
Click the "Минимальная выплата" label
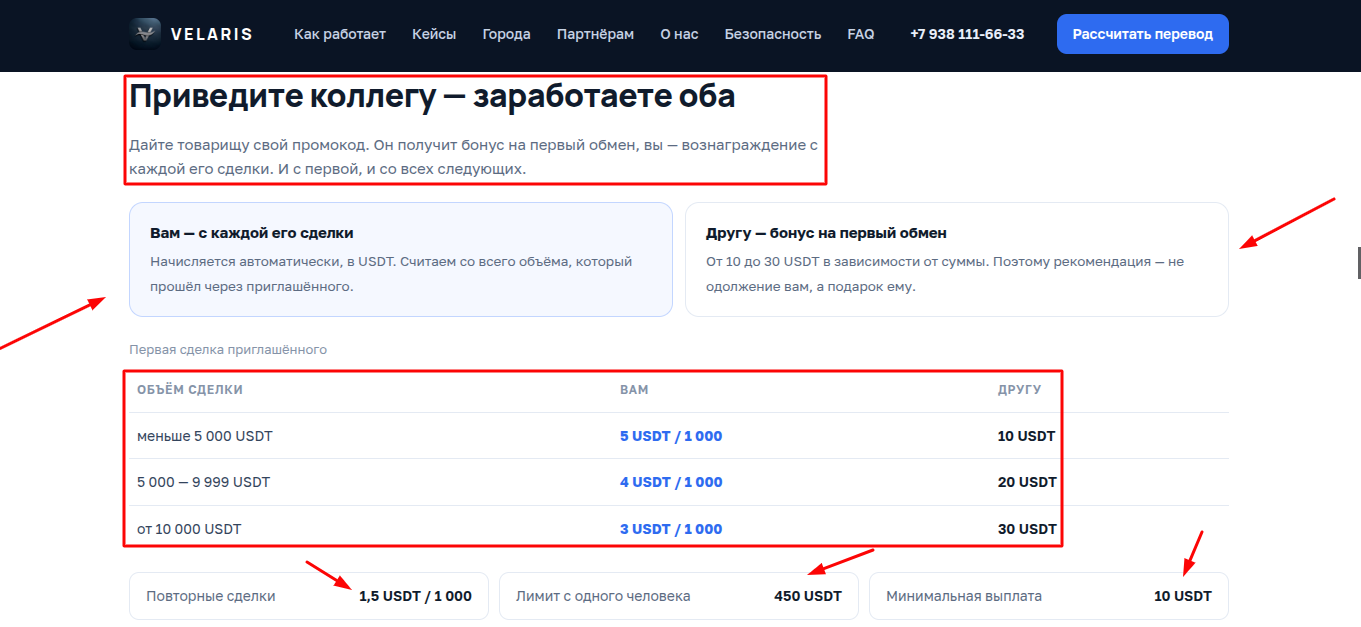pyautogui.click(x=964, y=596)
